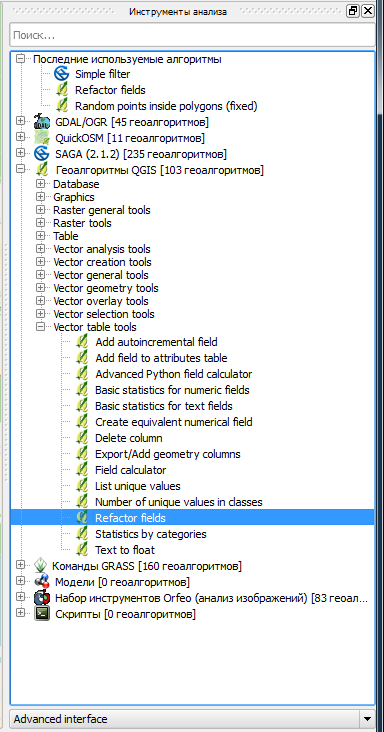Collapse the Геоалгоритмы QGIS group
The width and height of the screenshot is (384, 732).
tap(20, 169)
